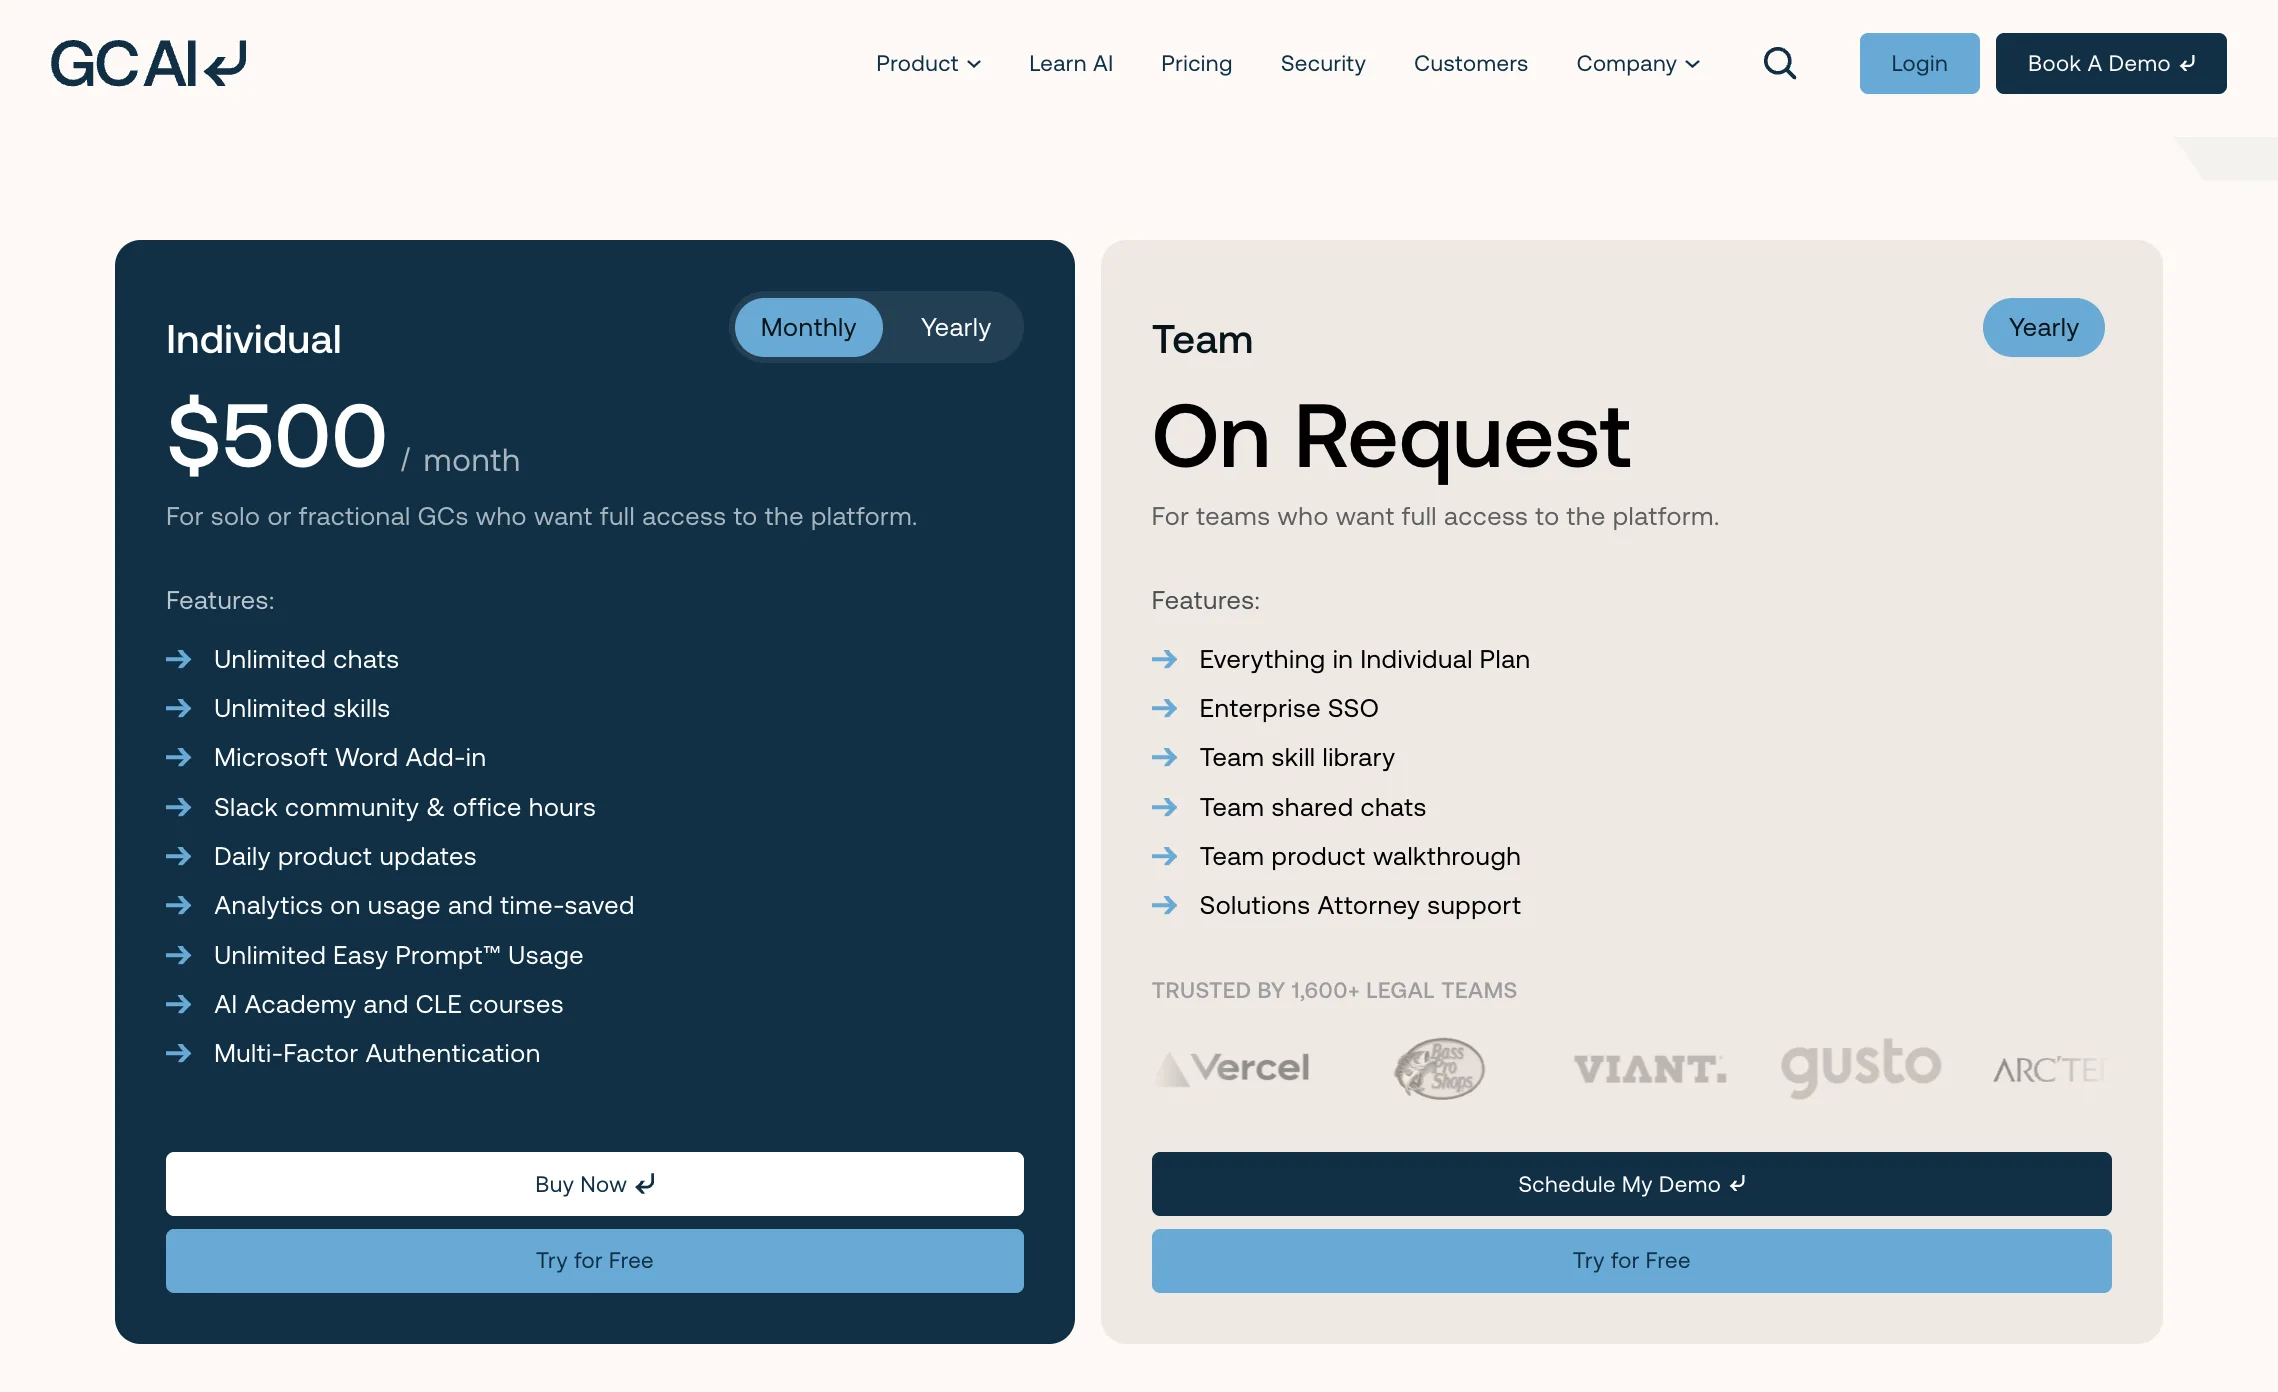Click Team skill library feature

coord(1297,757)
